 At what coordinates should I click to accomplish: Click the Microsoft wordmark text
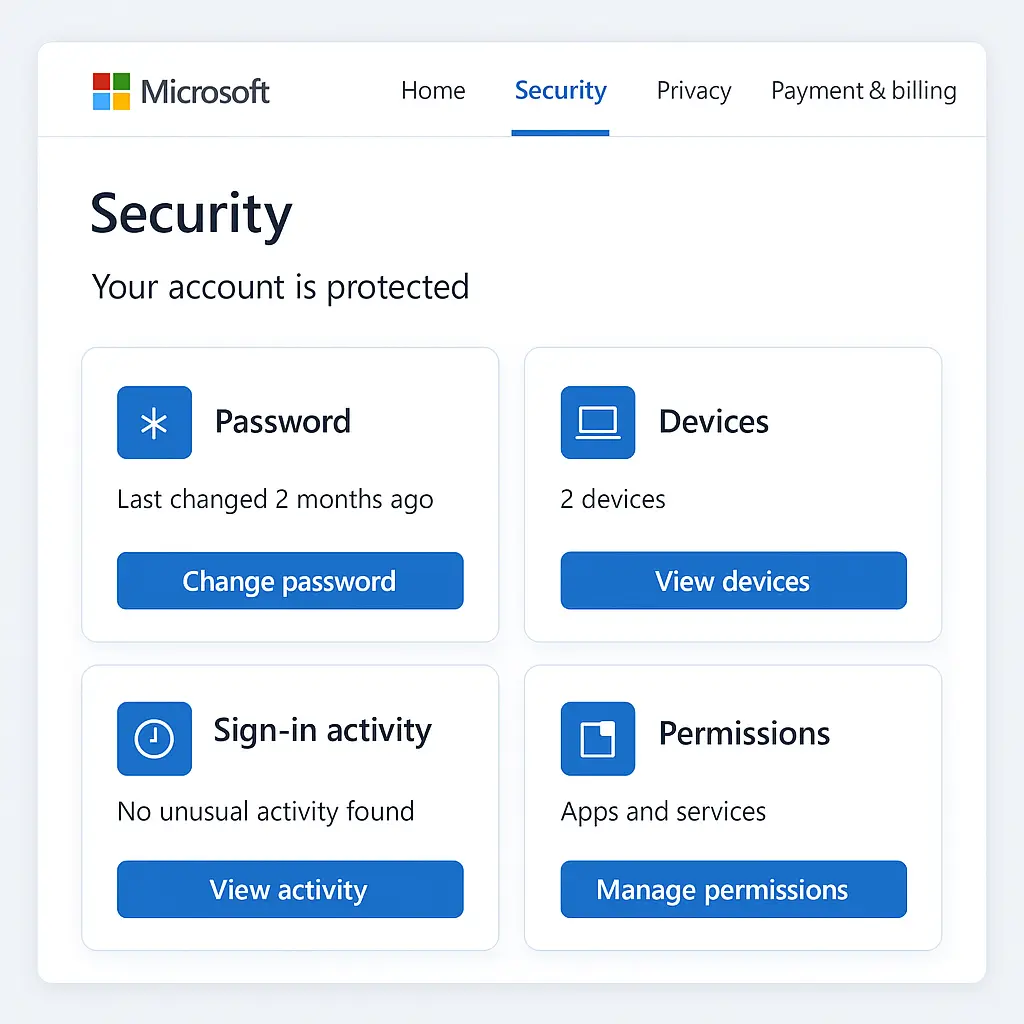(204, 91)
